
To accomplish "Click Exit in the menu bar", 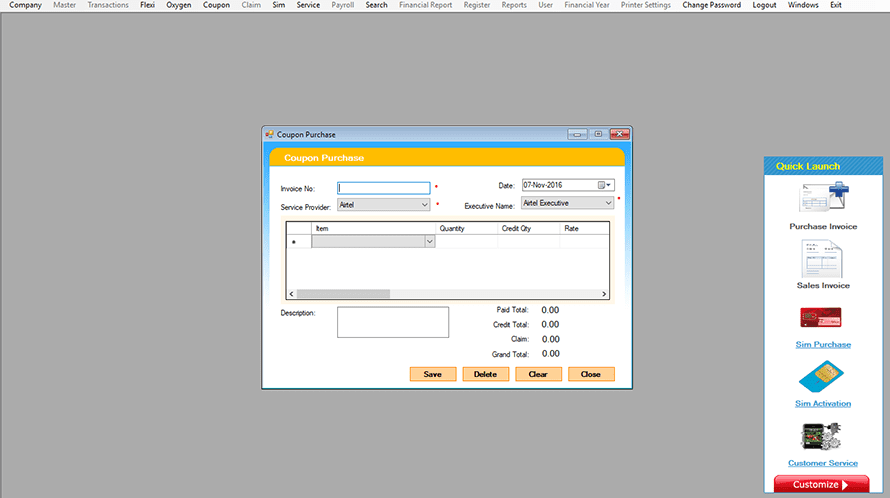I will pyautogui.click(x=836, y=5).
